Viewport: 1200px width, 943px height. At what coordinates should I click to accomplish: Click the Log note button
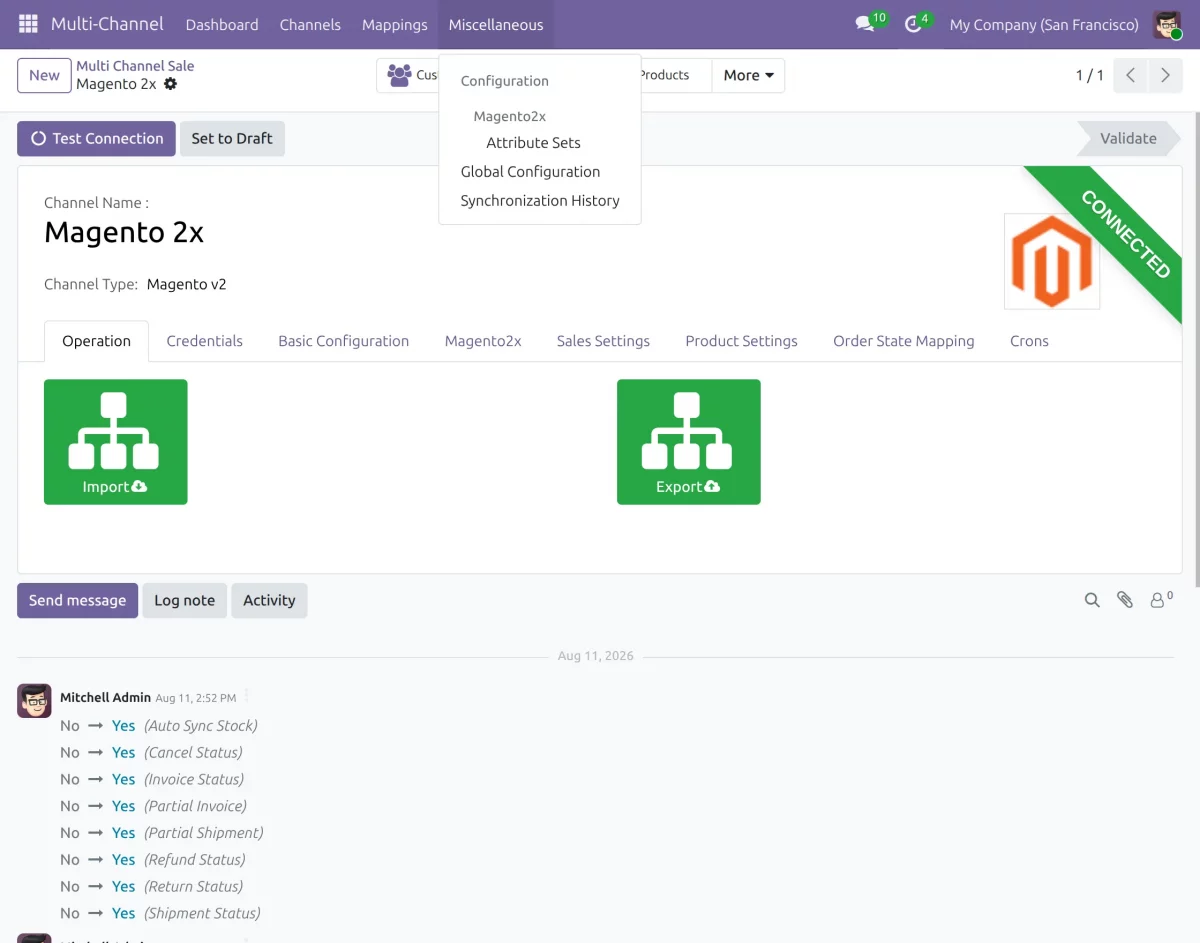point(185,600)
